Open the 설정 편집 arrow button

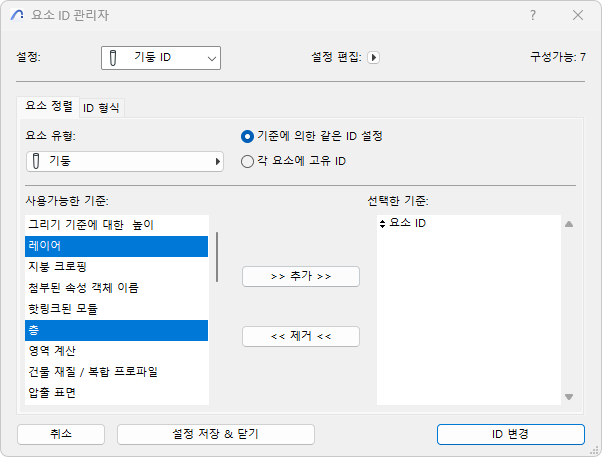[x=373, y=58]
